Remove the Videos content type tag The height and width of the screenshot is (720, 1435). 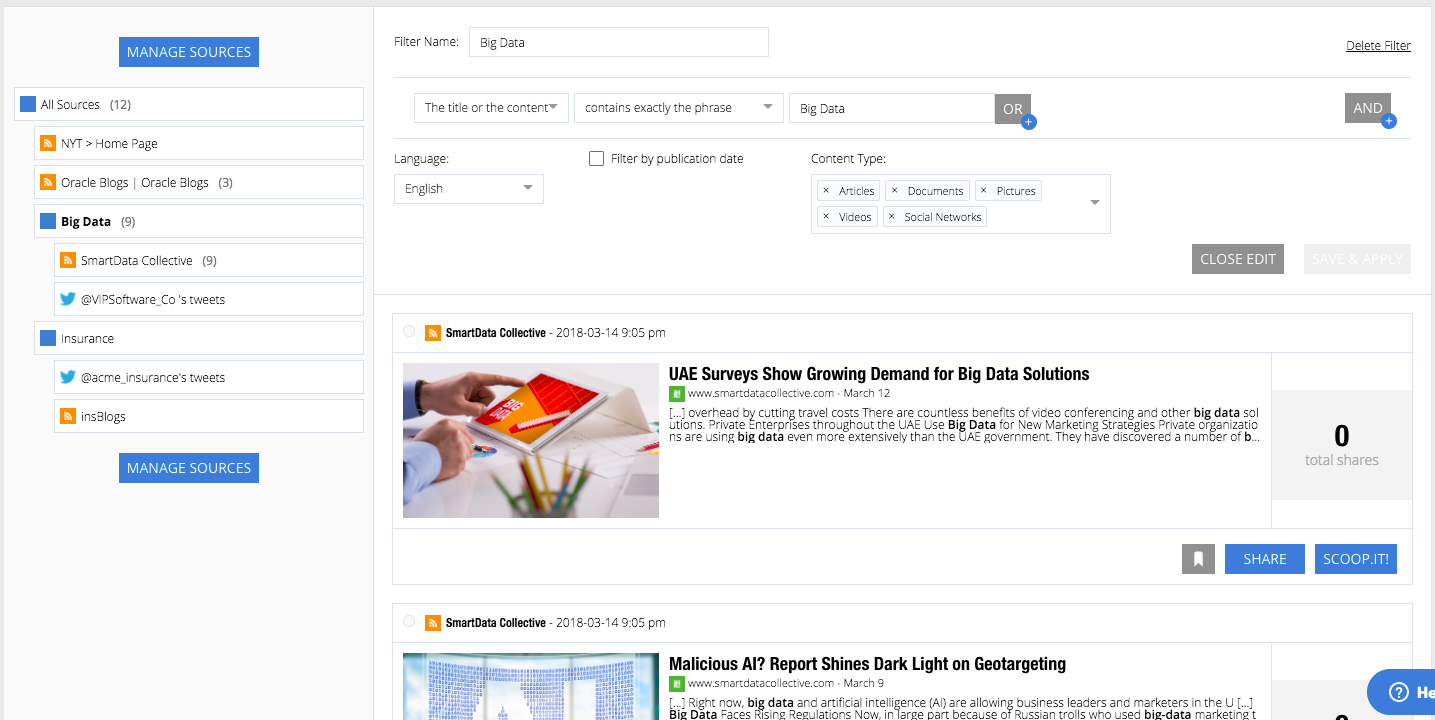[825, 216]
